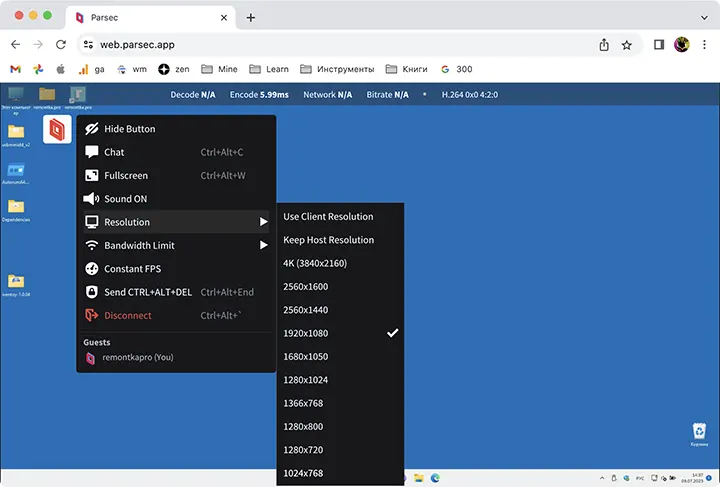Screen dimensions: 720x487
Task: Expand the Resolution submenu arrow
Action: 264,222
